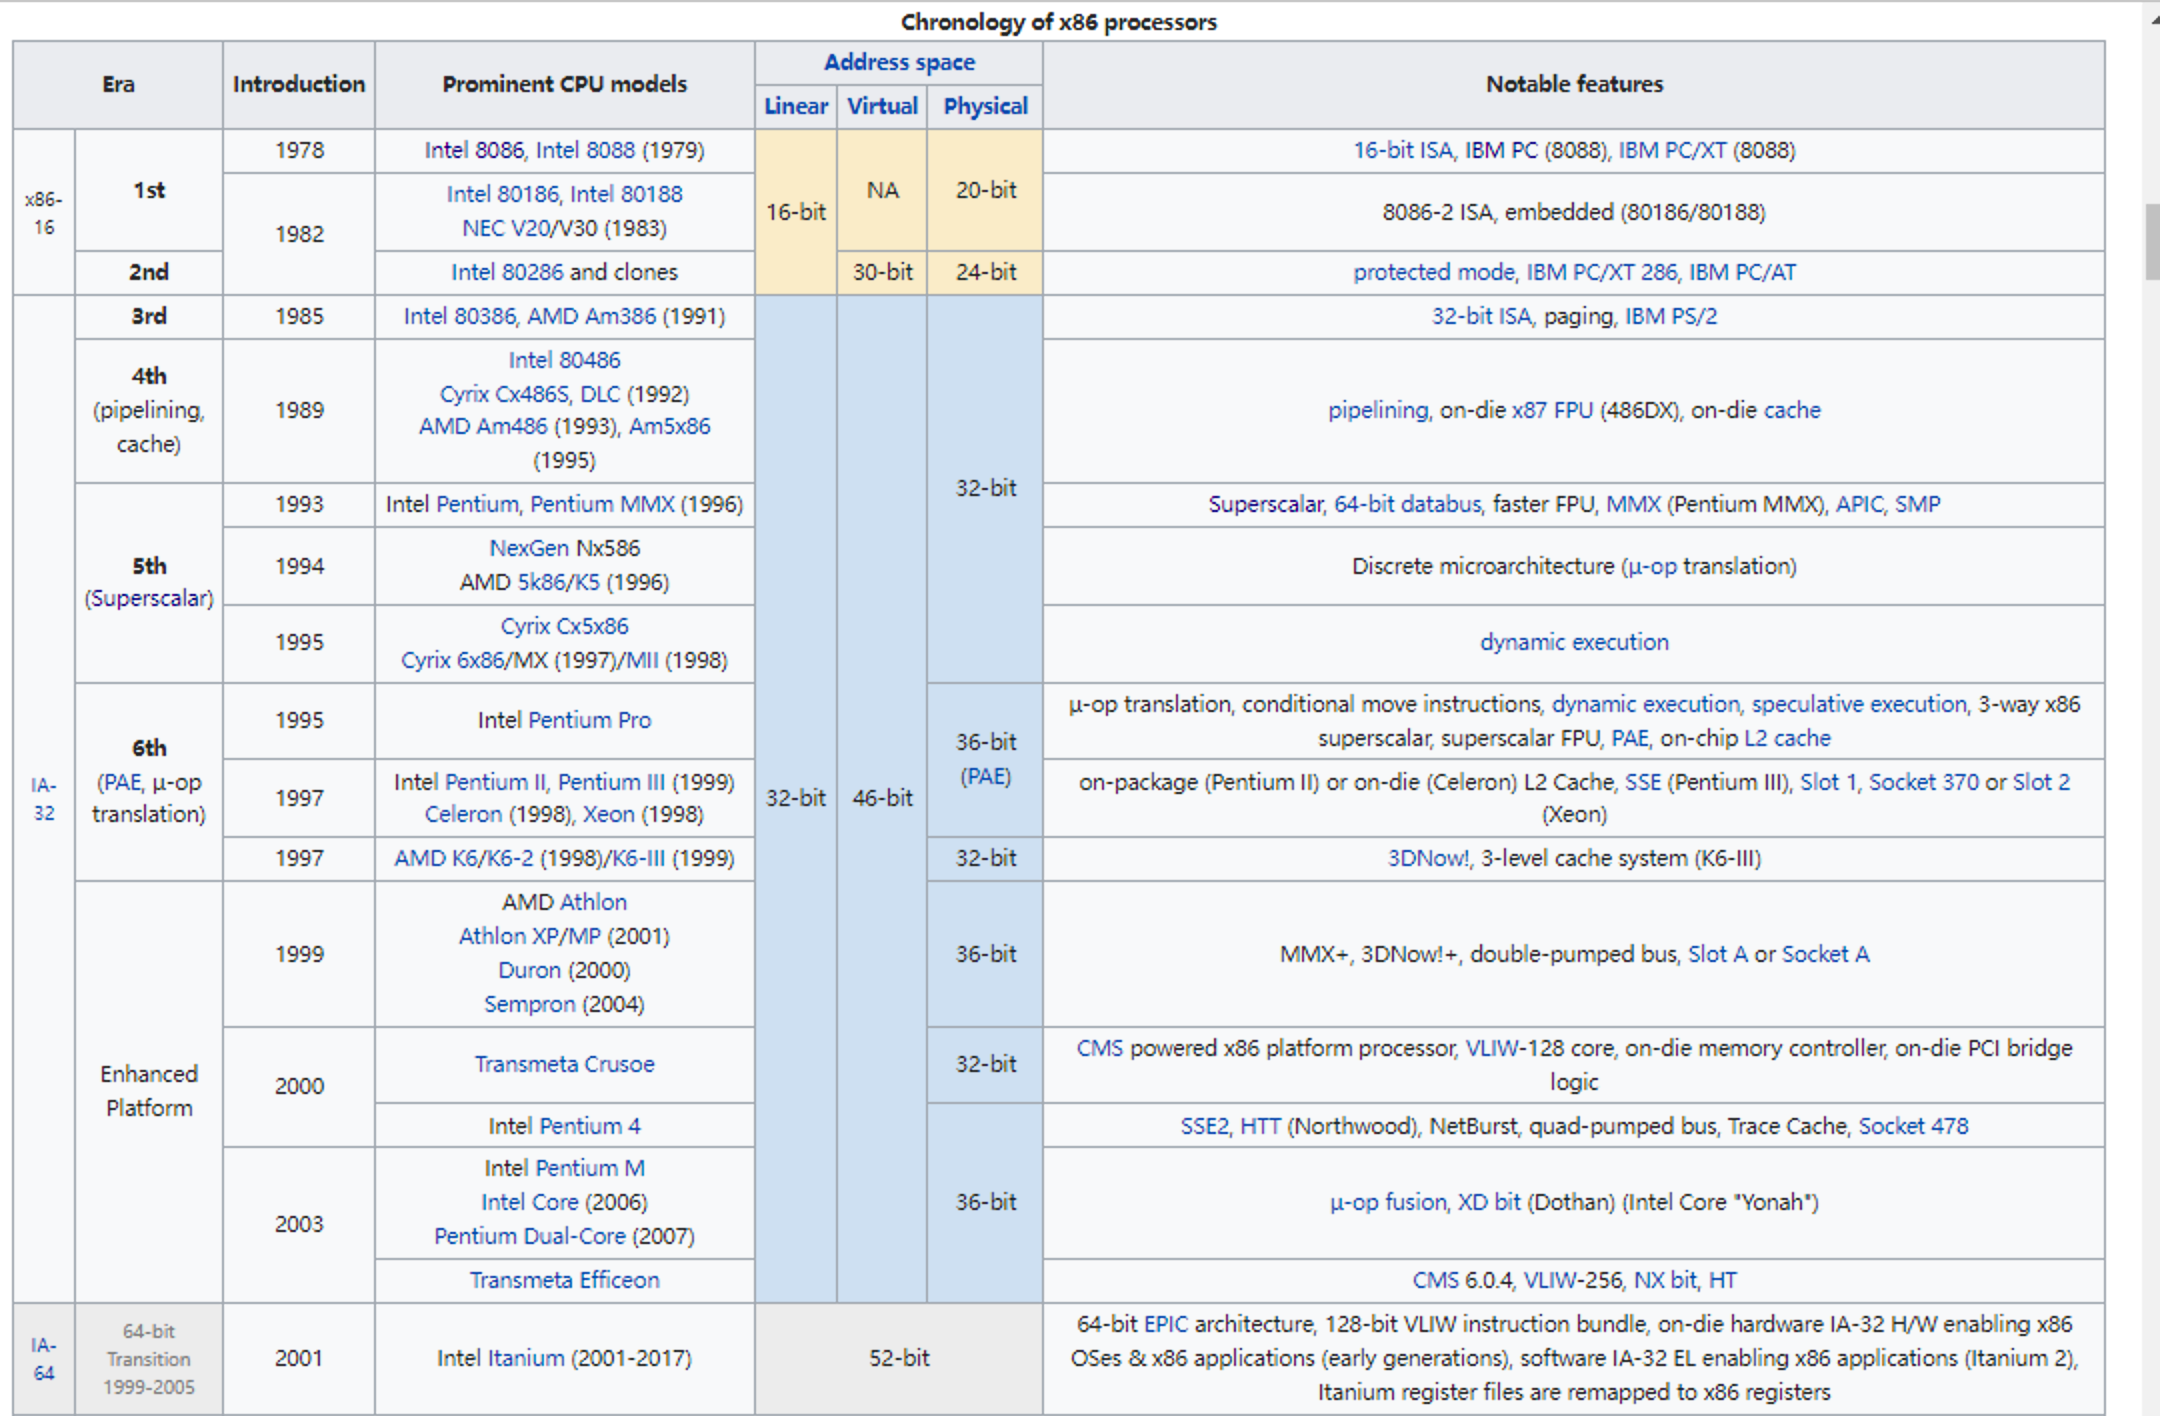Visit the AMD Am386 link
This screenshot has width=2160, height=1416.
point(591,316)
